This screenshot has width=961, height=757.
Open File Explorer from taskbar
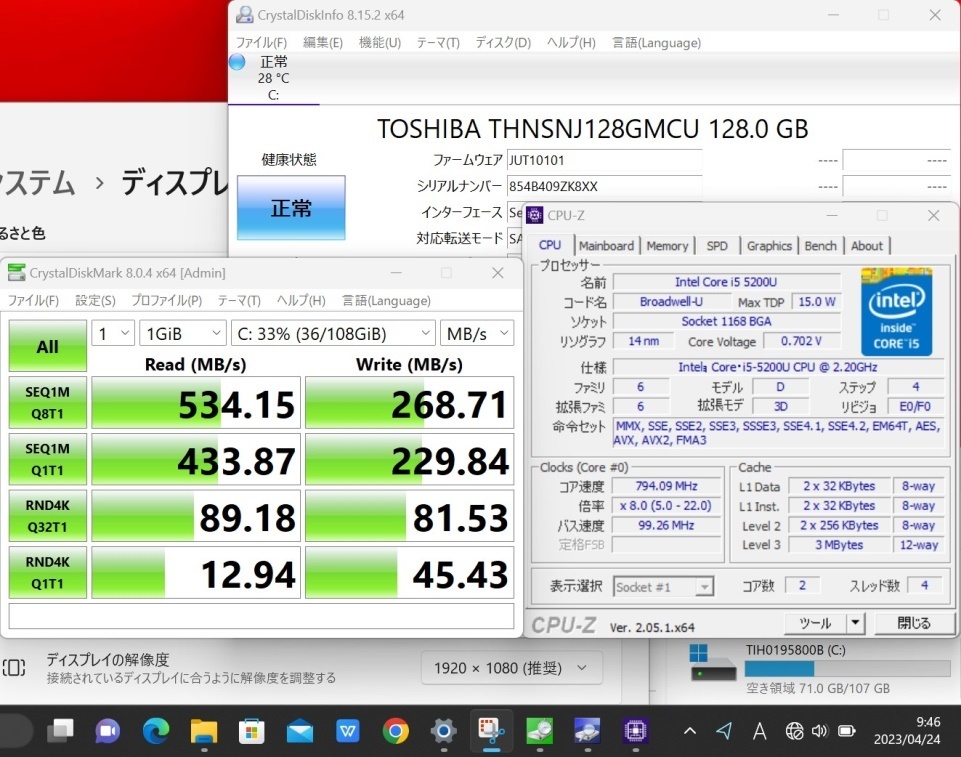click(x=203, y=730)
